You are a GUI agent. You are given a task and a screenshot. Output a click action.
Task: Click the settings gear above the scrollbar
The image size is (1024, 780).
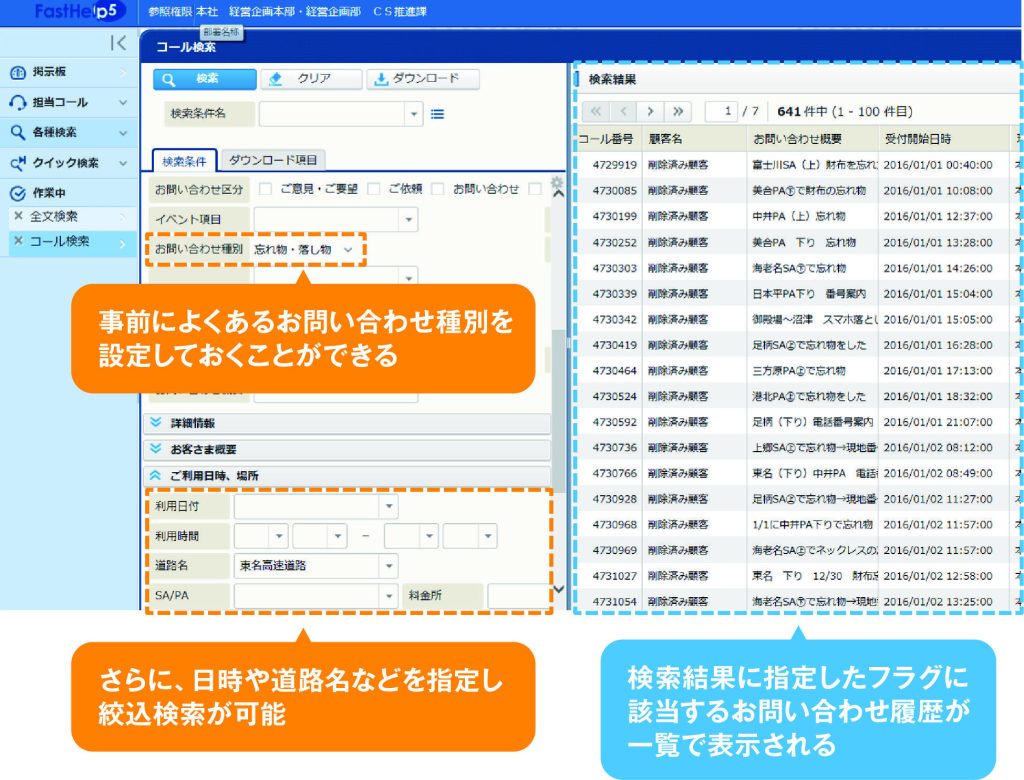(x=556, y=184)
